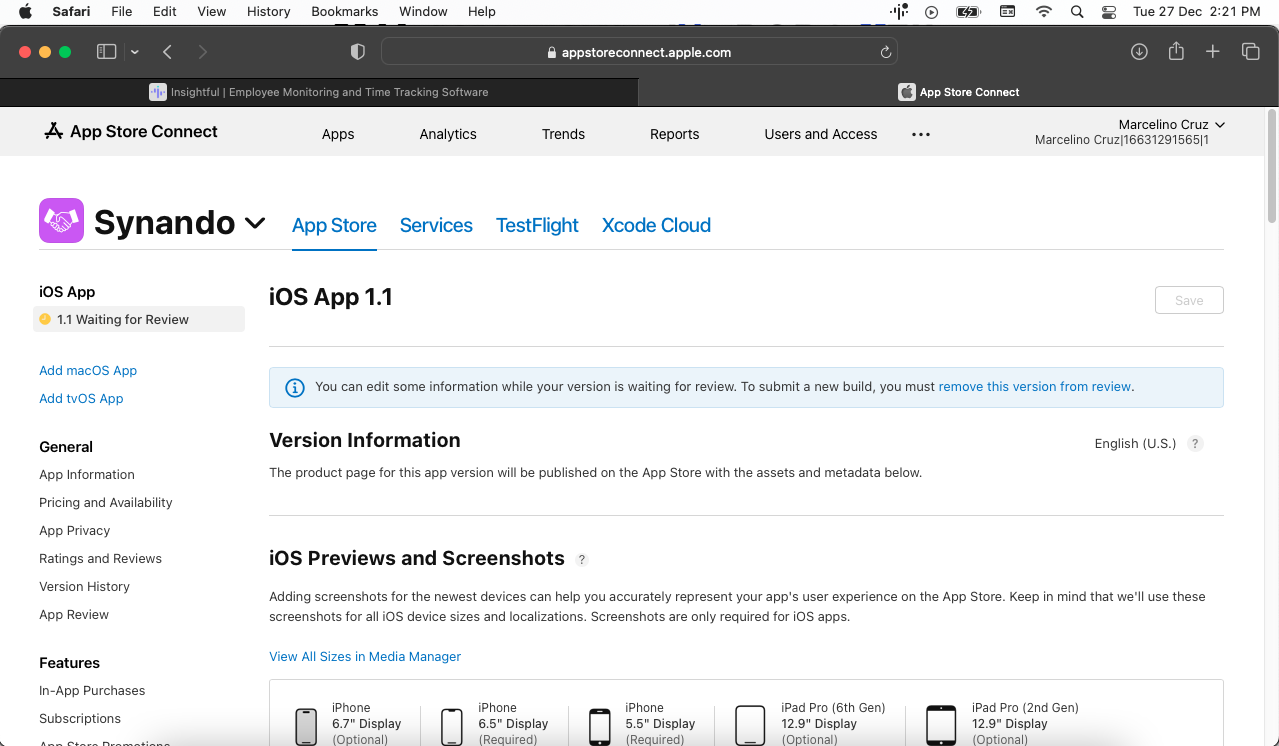Click the Synando purple handshake app icon
Viewport: 1279px width, 746px height.
coord(61,221)
